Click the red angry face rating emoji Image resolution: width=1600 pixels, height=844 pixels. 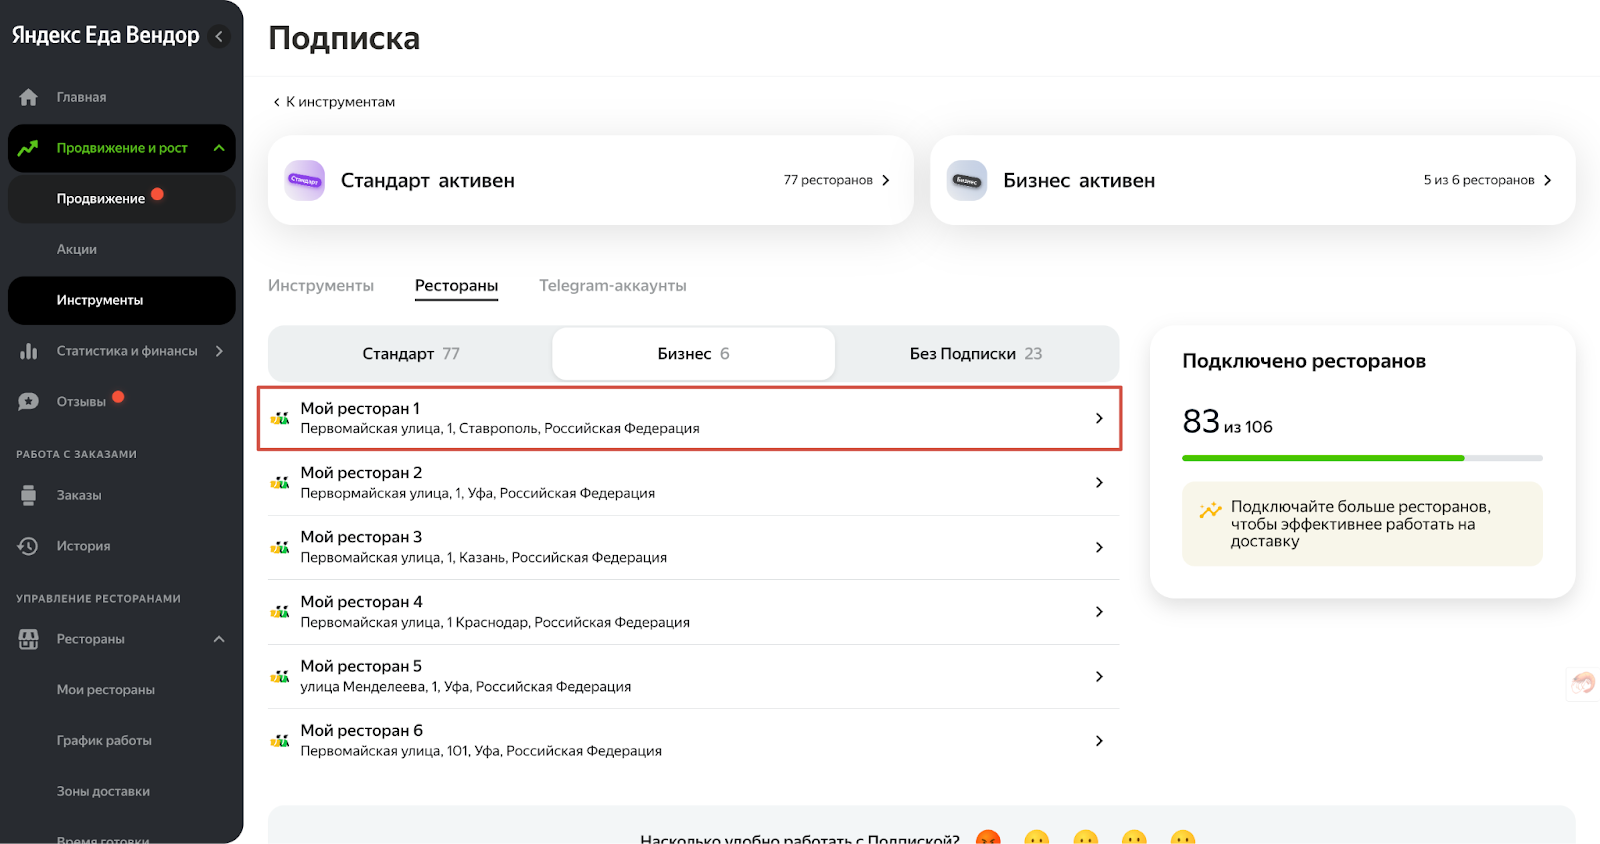[x=988, y=838]
